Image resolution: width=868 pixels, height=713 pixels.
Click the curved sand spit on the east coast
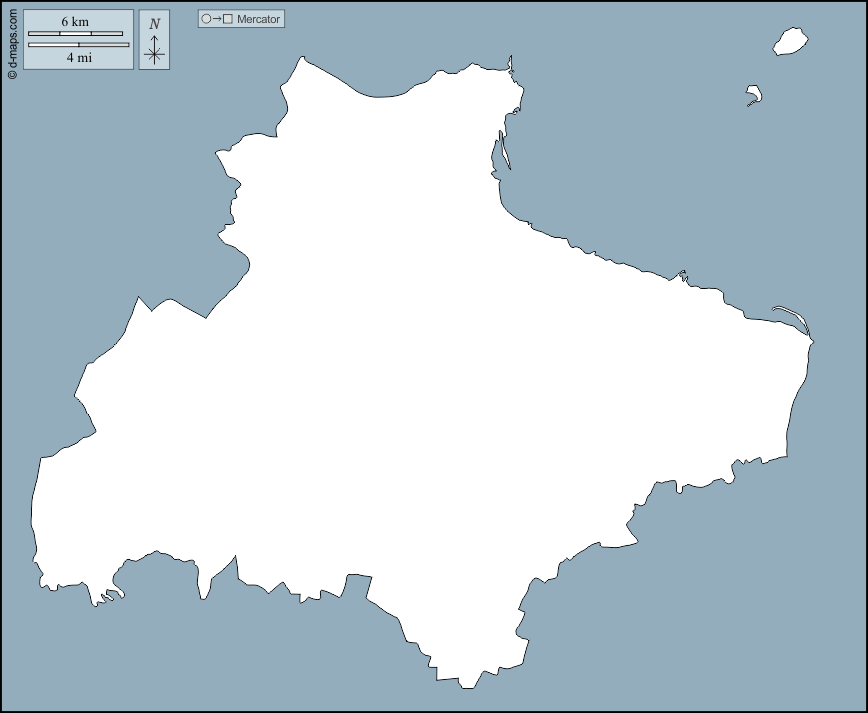tap(792, 316)
